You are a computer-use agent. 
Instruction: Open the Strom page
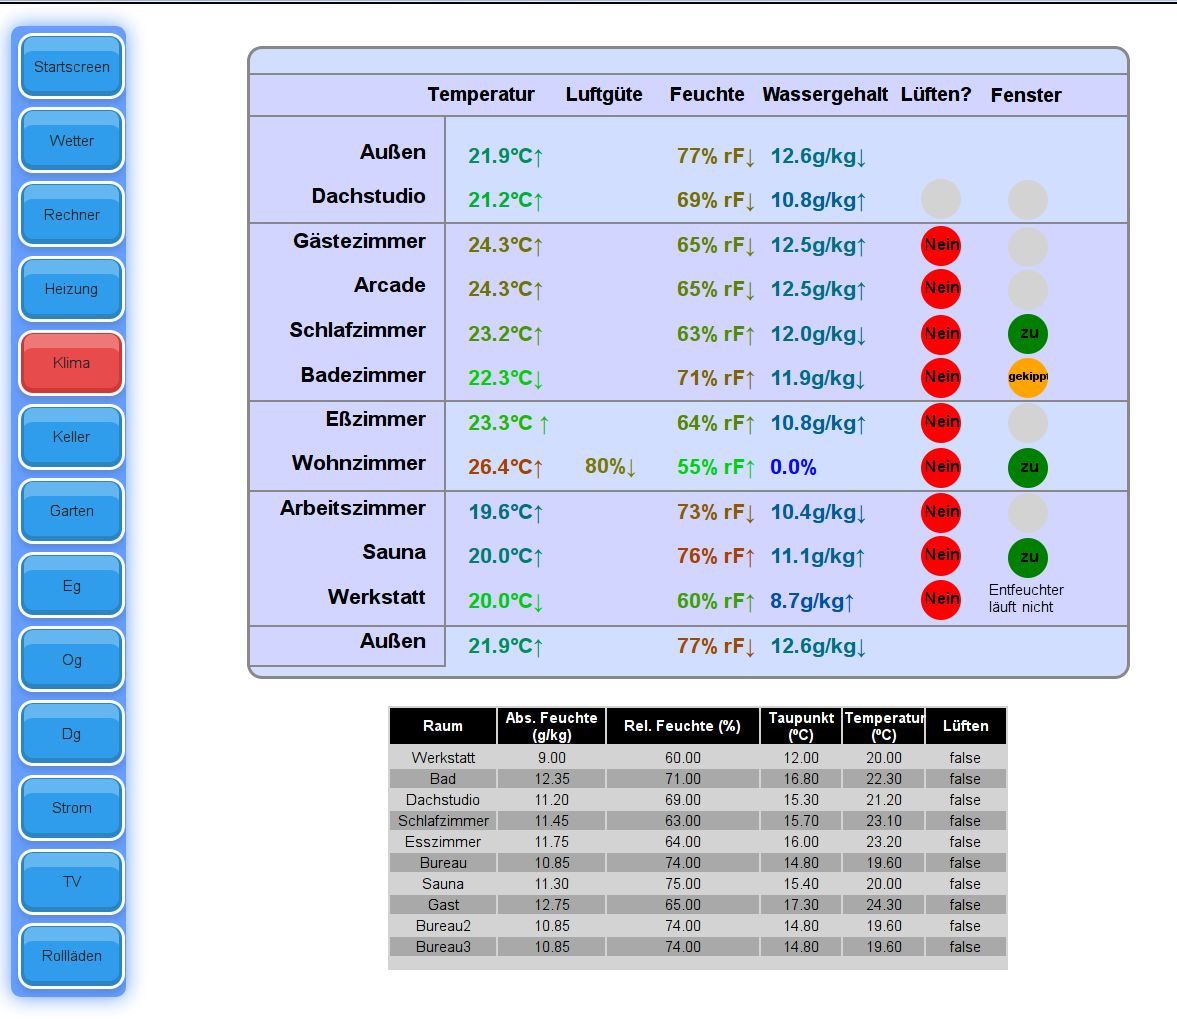pos(71,807)
